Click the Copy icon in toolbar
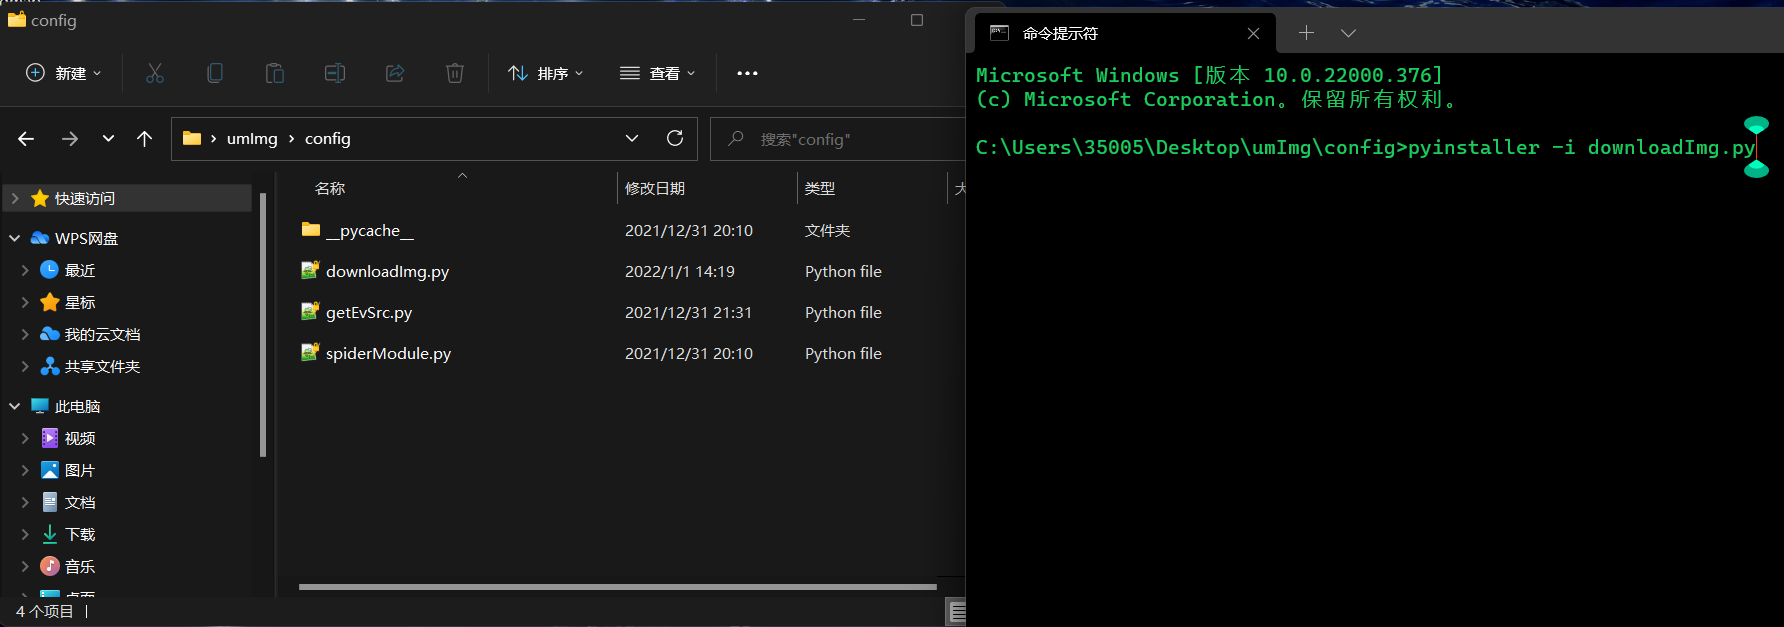 point(215,73)
